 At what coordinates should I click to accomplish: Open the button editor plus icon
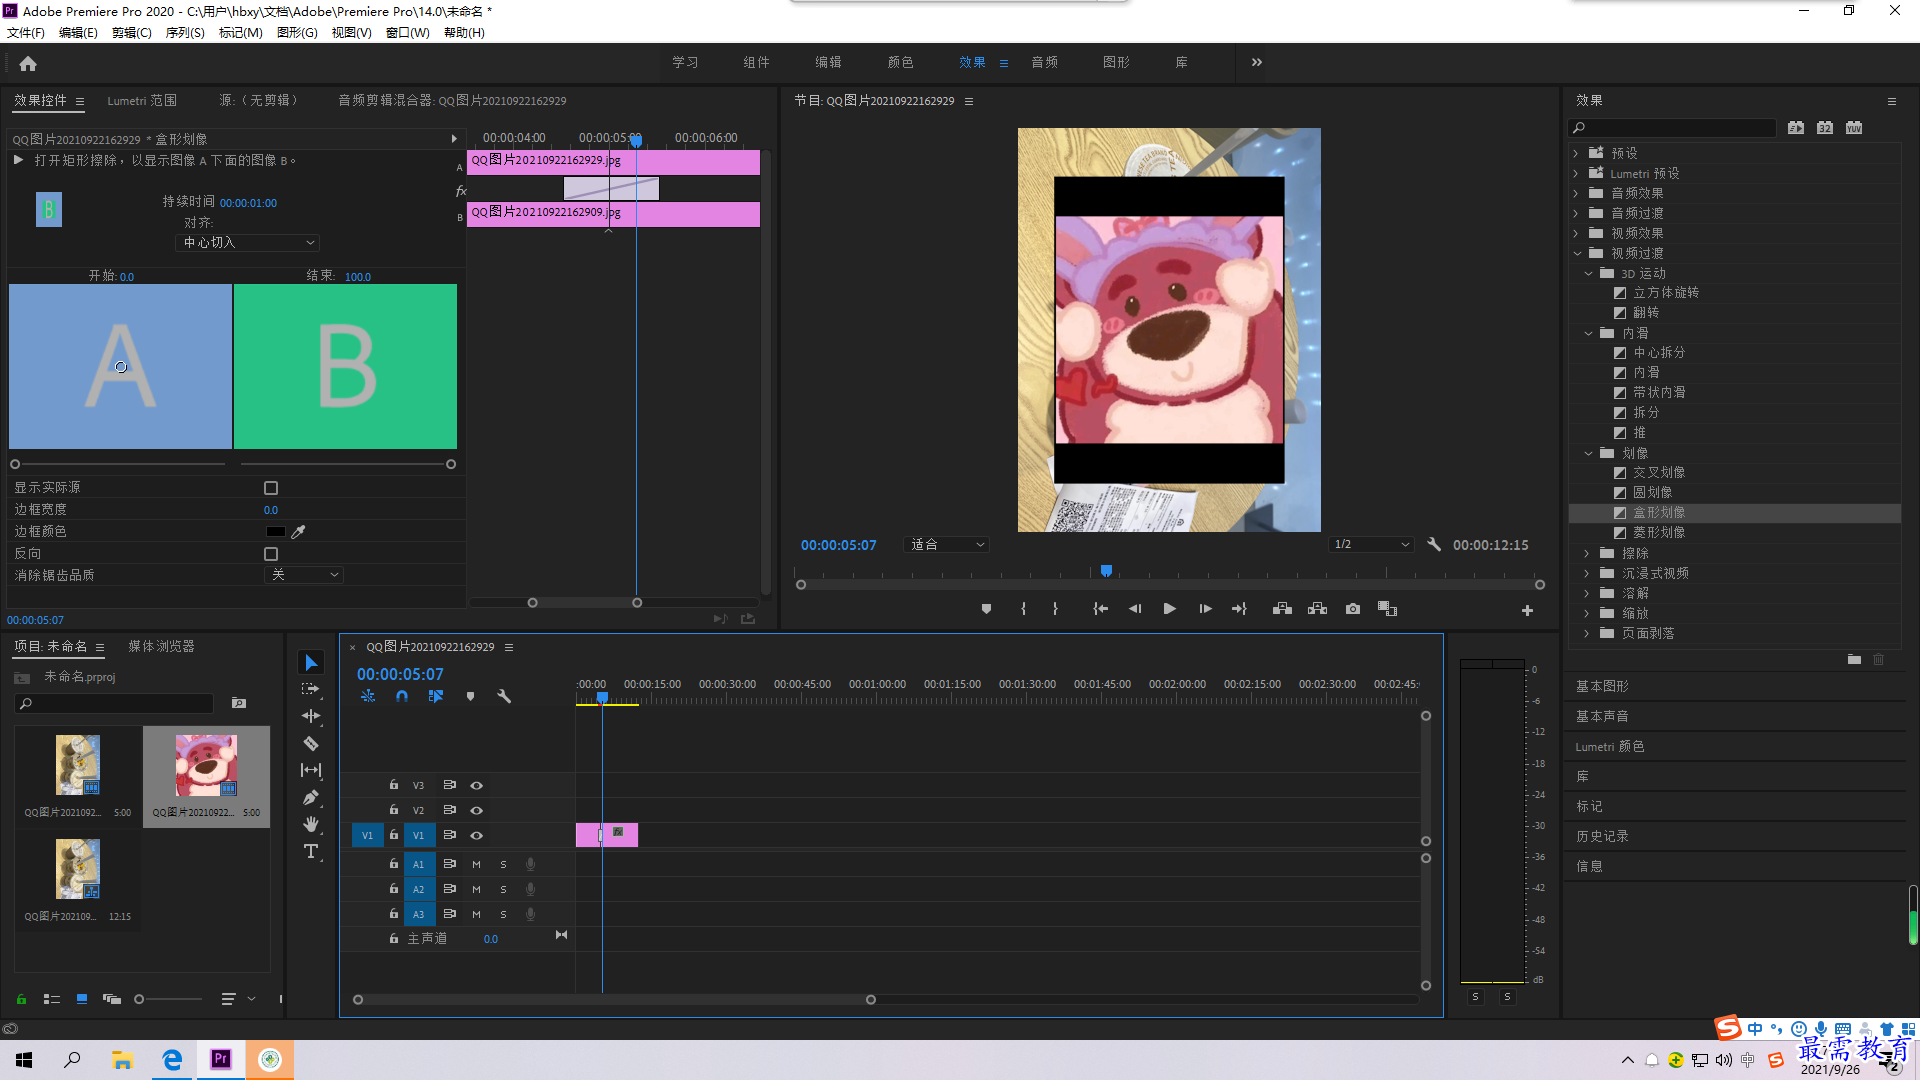point(1527,610)
